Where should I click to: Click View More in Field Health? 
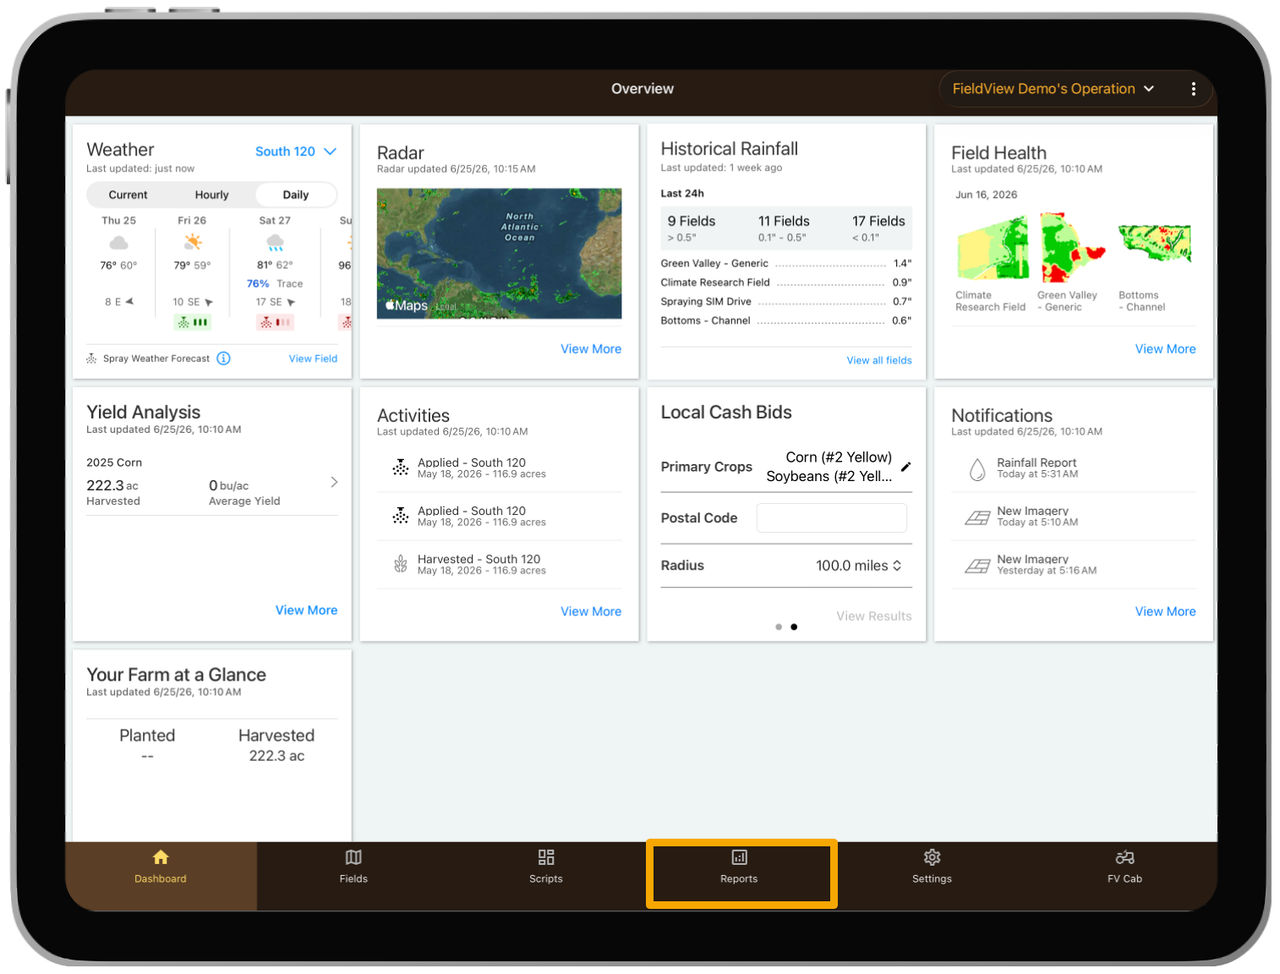(x=1165, y=349)
